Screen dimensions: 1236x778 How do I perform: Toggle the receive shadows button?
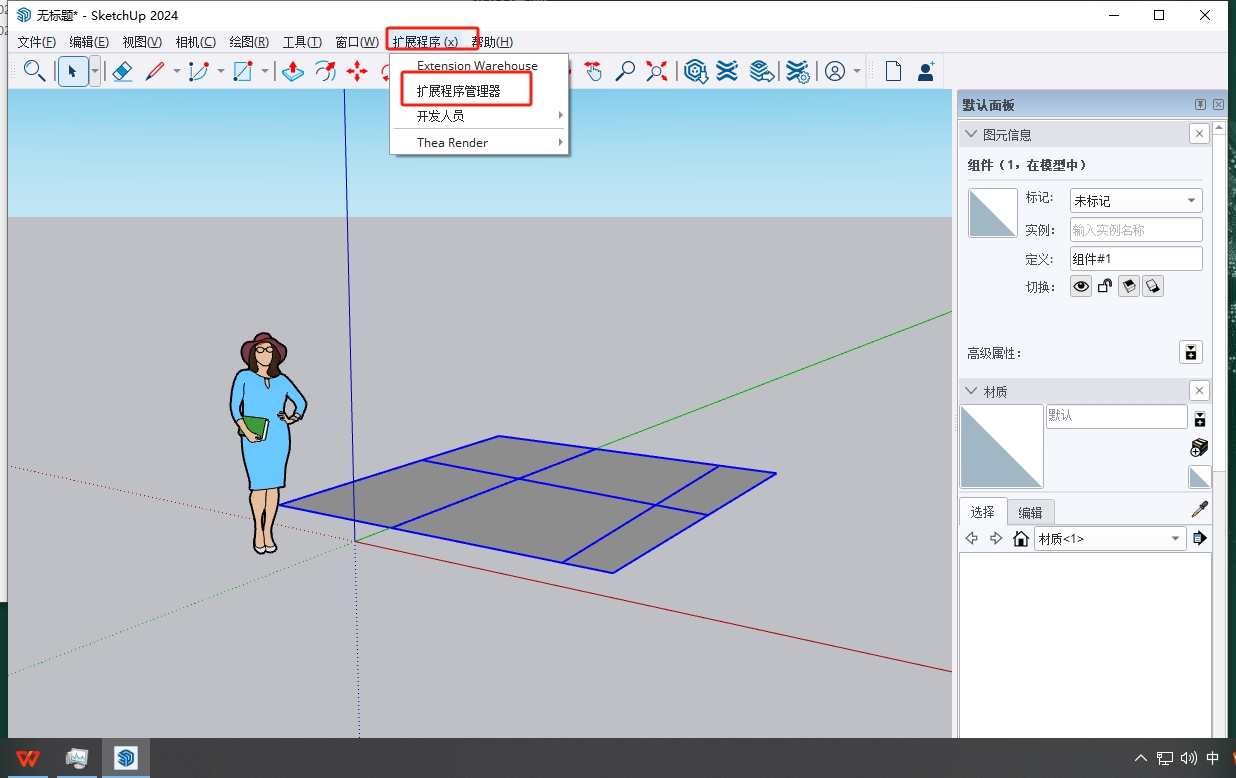point(1129,287)
